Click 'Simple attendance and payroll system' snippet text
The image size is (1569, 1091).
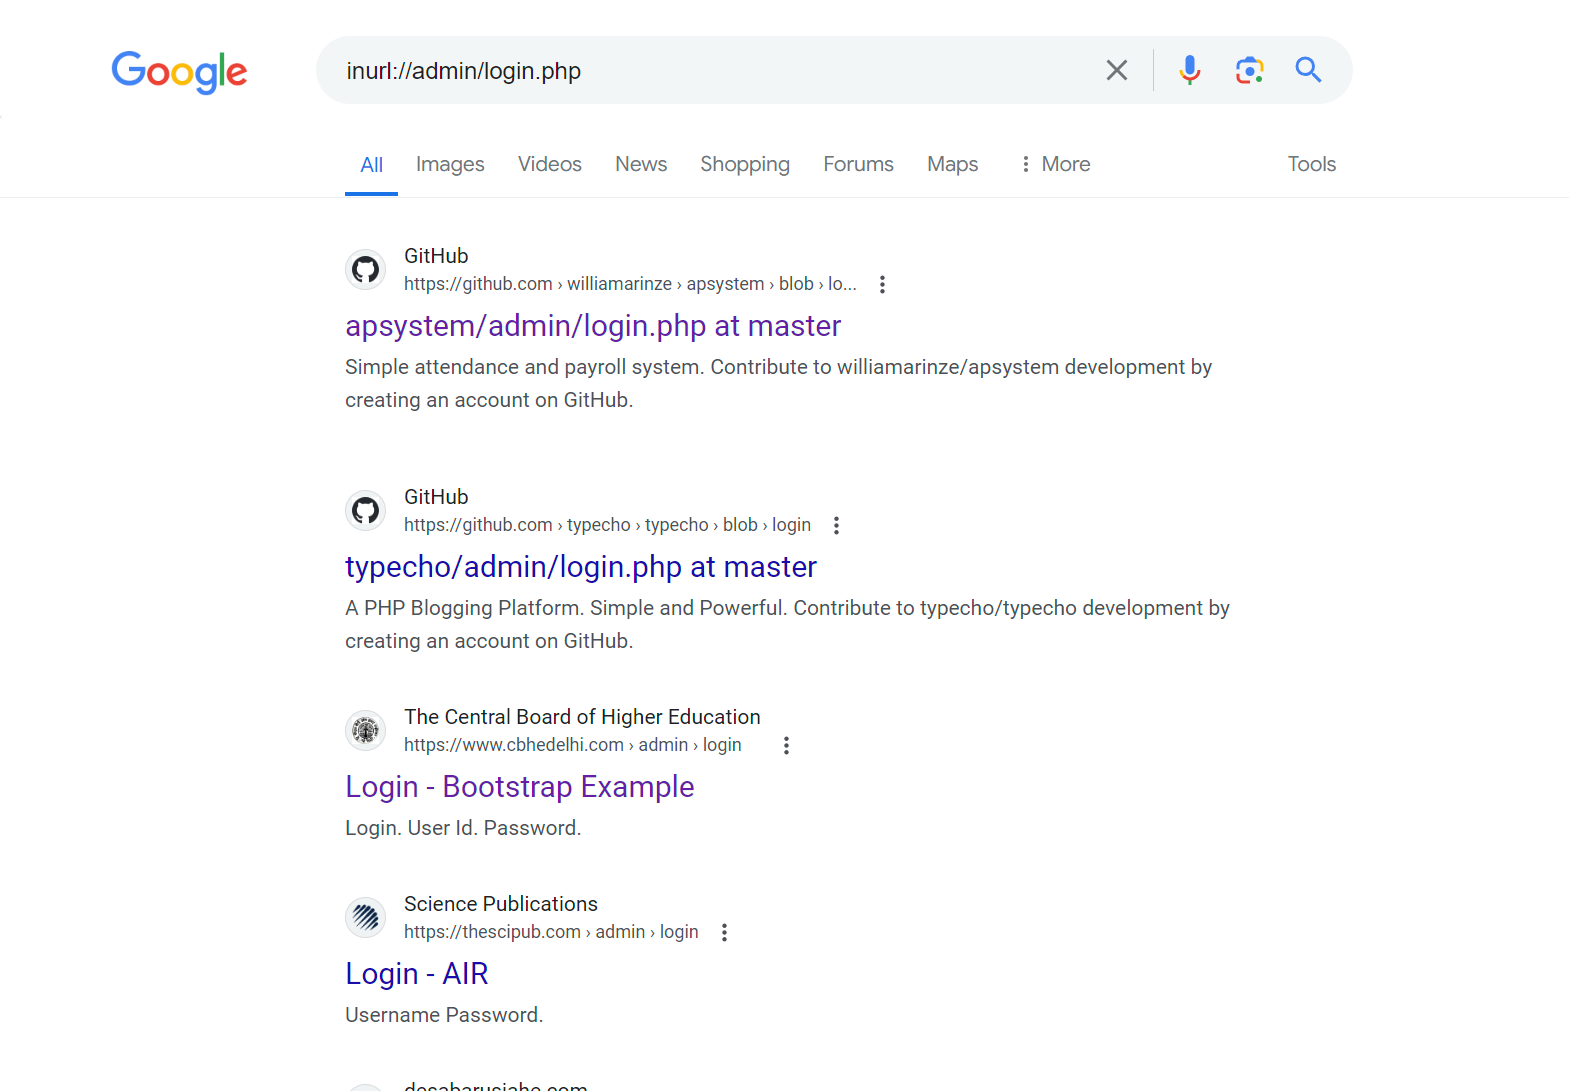(524, 367)
